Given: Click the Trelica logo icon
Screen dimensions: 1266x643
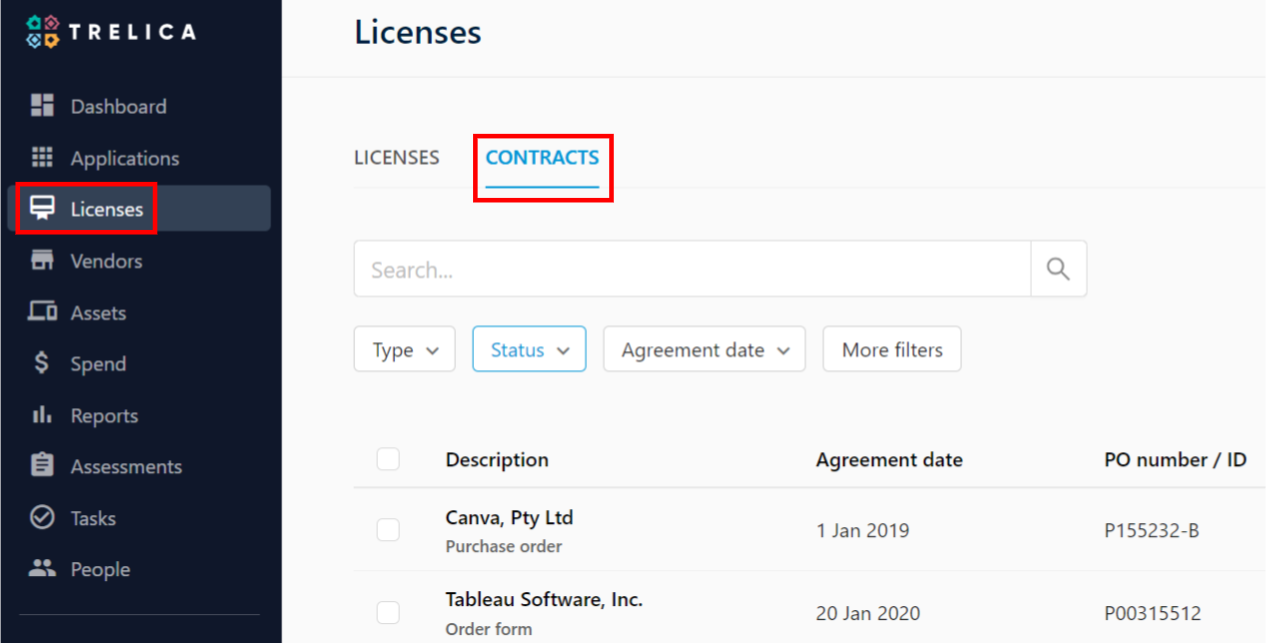Looking at the screenshot, I should [x=42, y=32].
